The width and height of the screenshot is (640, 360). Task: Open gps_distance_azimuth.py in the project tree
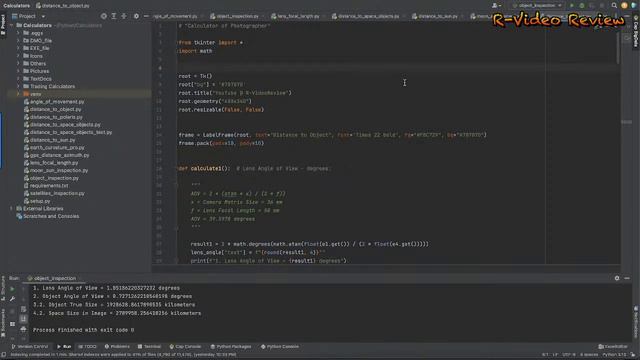[x=57, y=155]
